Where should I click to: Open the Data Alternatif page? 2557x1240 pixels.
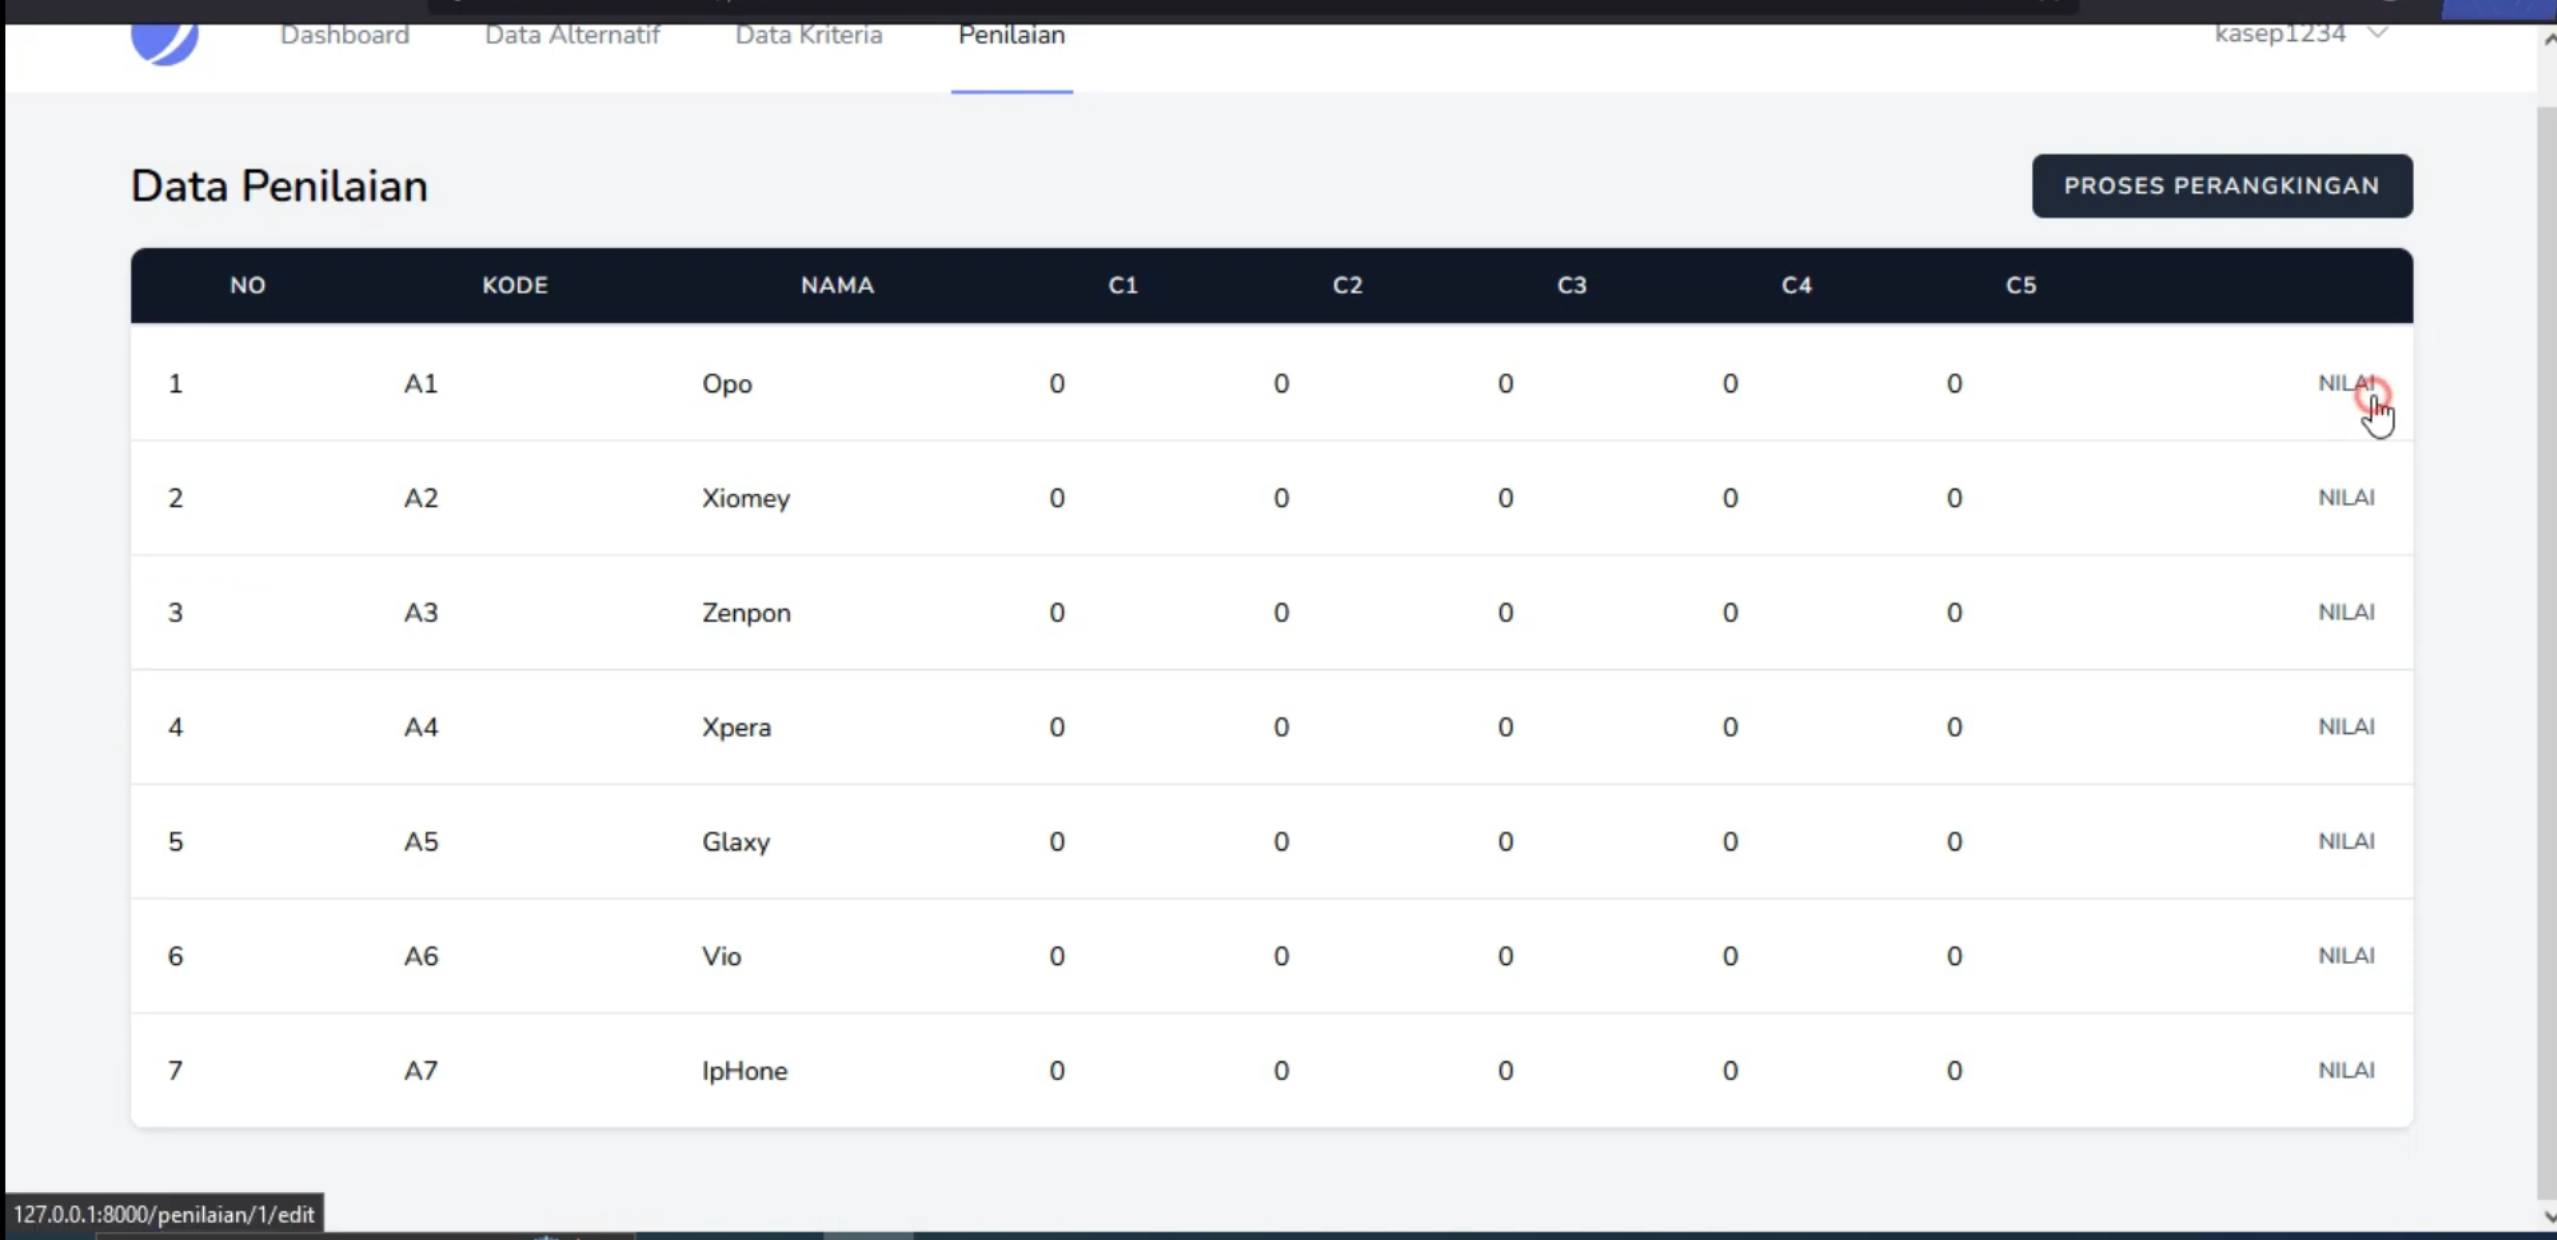572,35
